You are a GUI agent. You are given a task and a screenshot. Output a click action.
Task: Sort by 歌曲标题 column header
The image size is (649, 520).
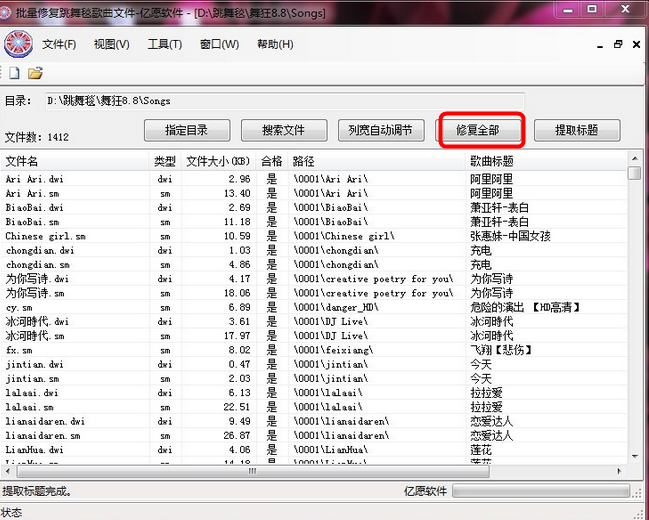pyautogui.click(x=546, y=161)
